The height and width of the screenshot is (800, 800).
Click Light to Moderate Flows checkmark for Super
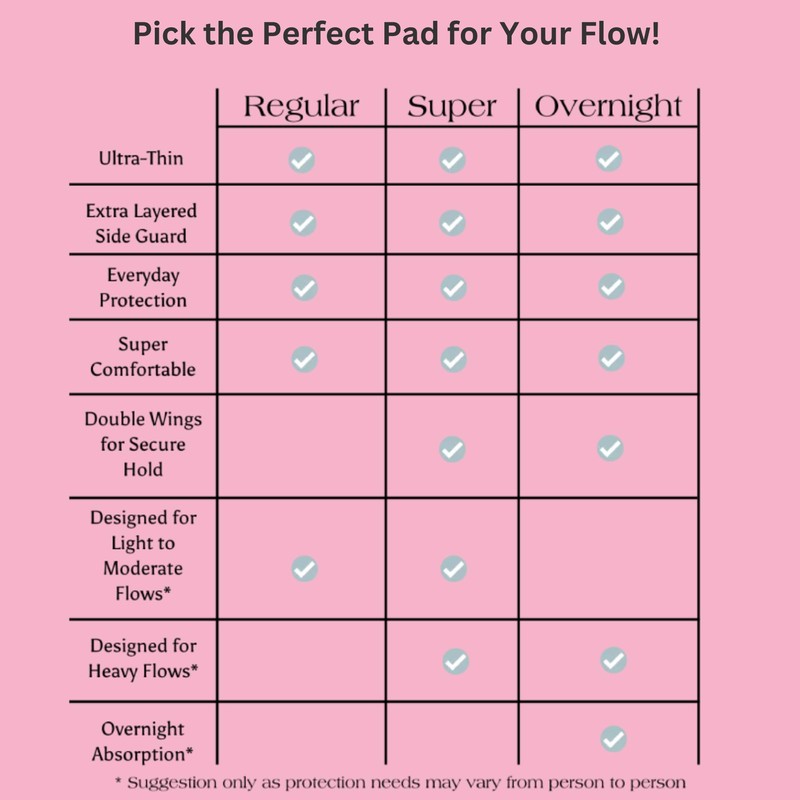tap(453, 568)
